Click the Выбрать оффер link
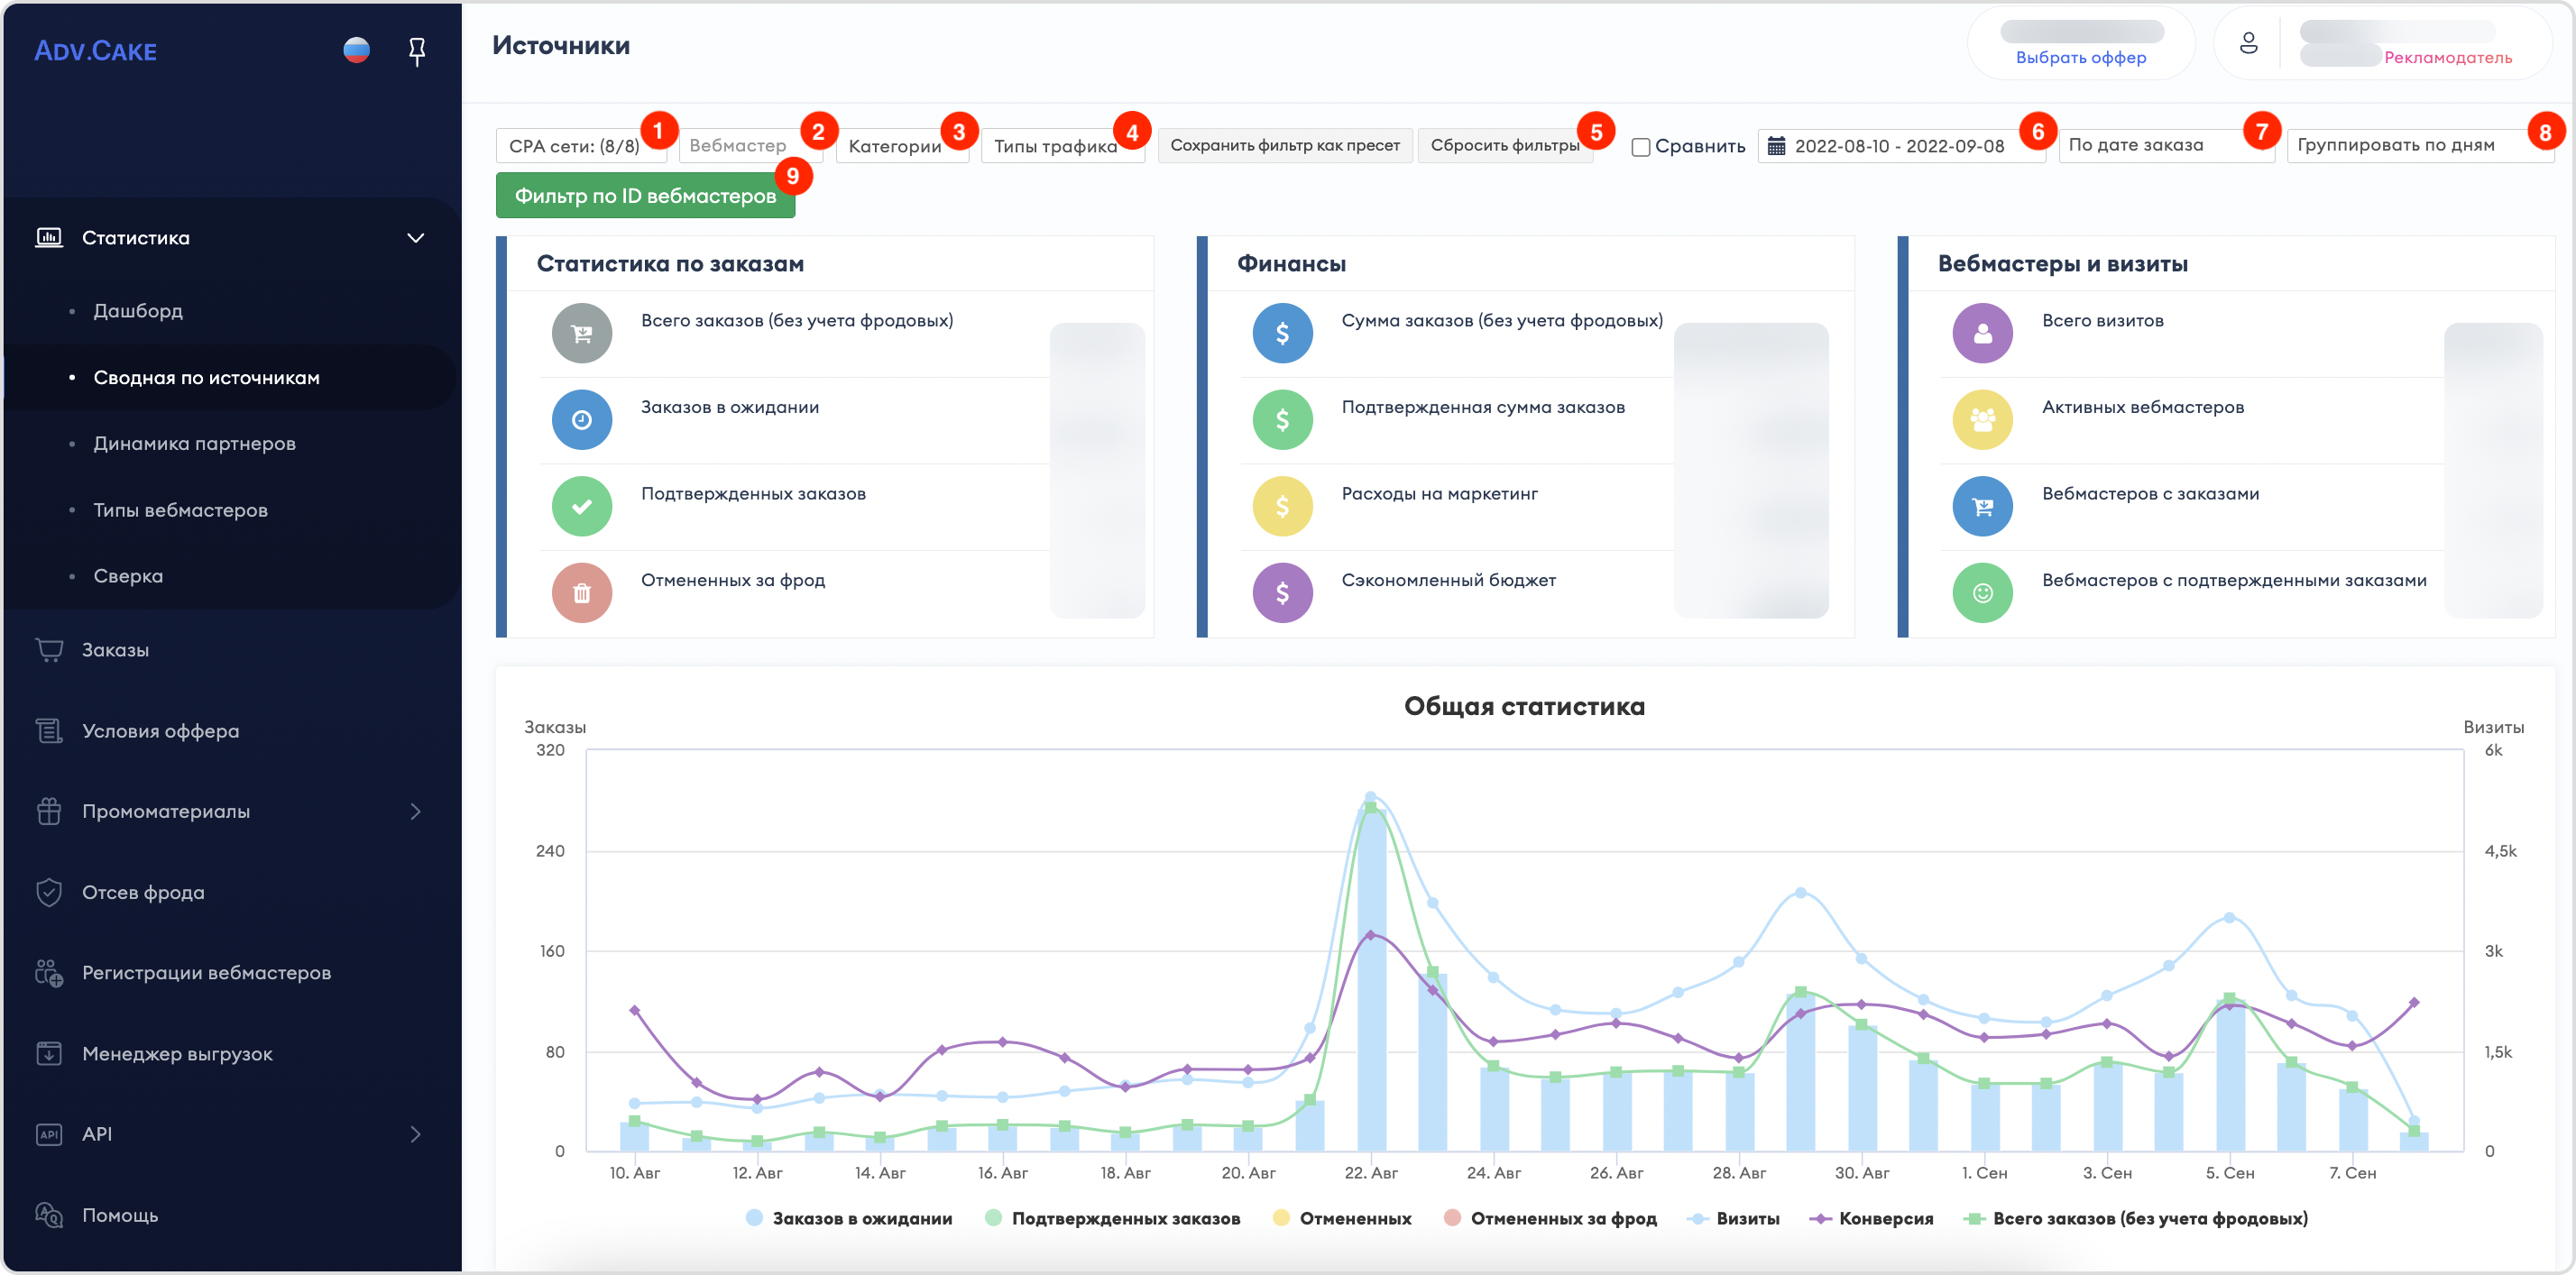Image resolution: width=2576 pixels, height=1275 pixels. [x=2081, y=58]
